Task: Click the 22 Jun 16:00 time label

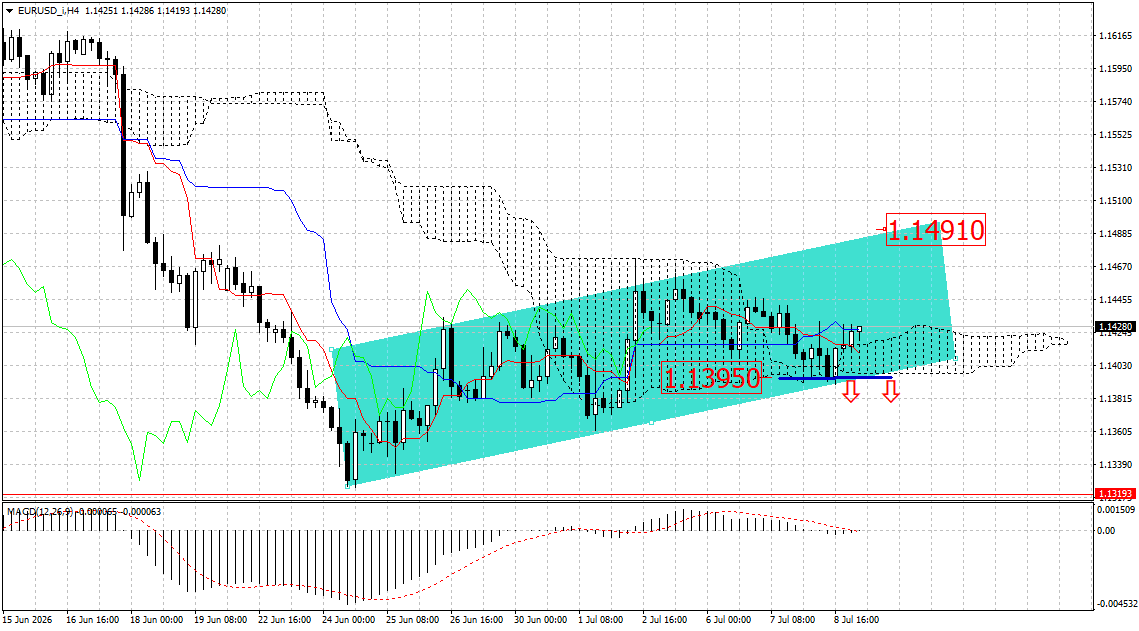Action: pos(285,620)
